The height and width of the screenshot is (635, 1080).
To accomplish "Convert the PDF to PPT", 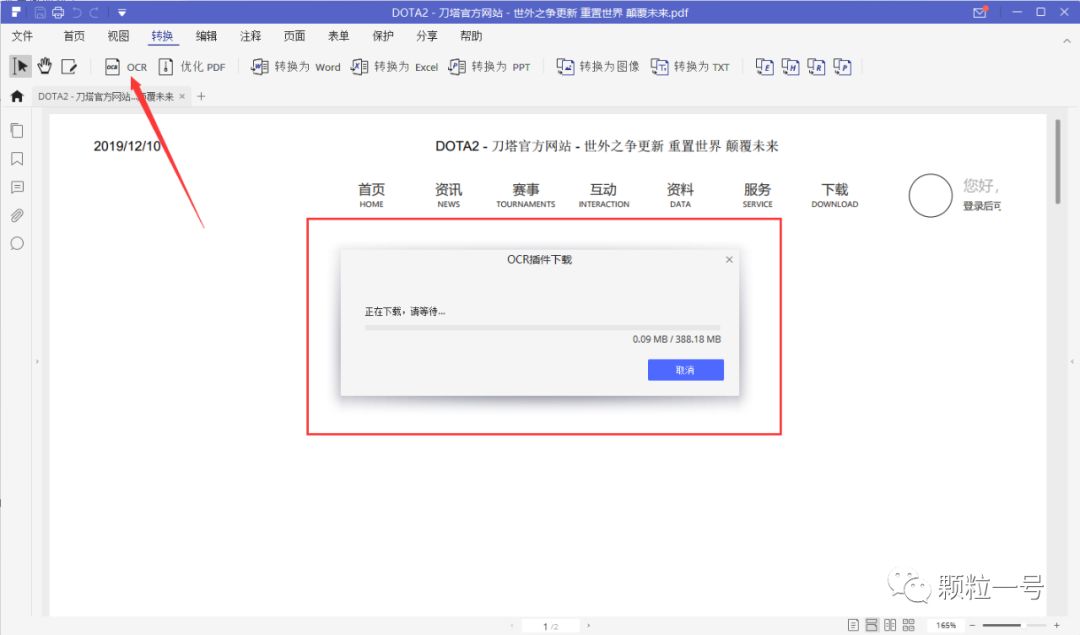I will pos(489,67).
